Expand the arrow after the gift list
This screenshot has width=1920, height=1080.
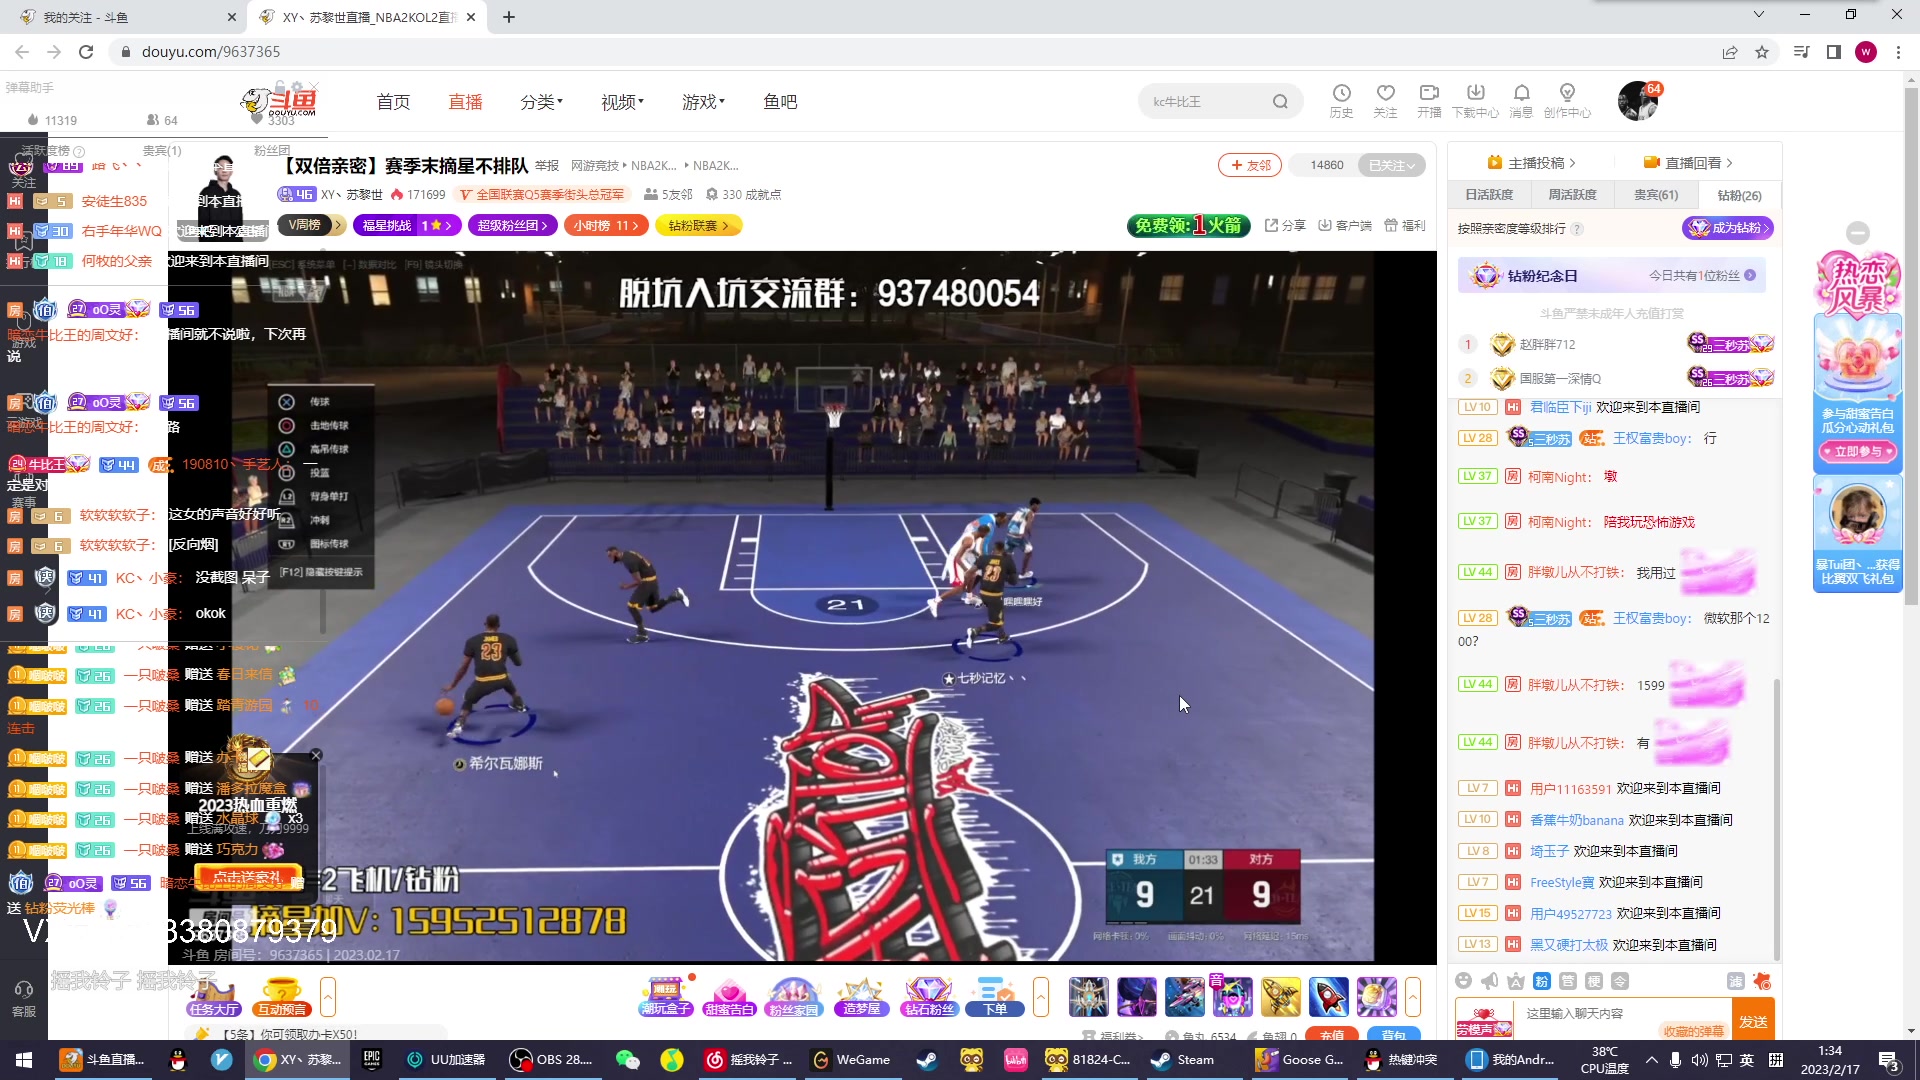pyautogui.click(x=1413, y=997)
